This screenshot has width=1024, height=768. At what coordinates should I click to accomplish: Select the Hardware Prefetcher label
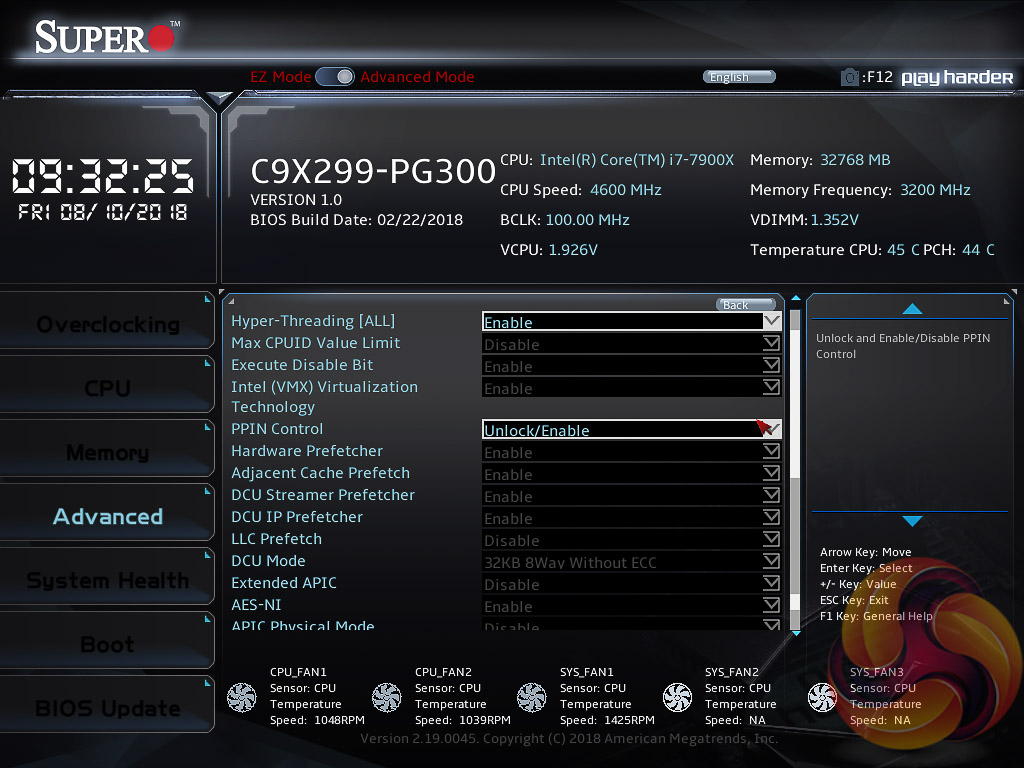pos(307,451)
